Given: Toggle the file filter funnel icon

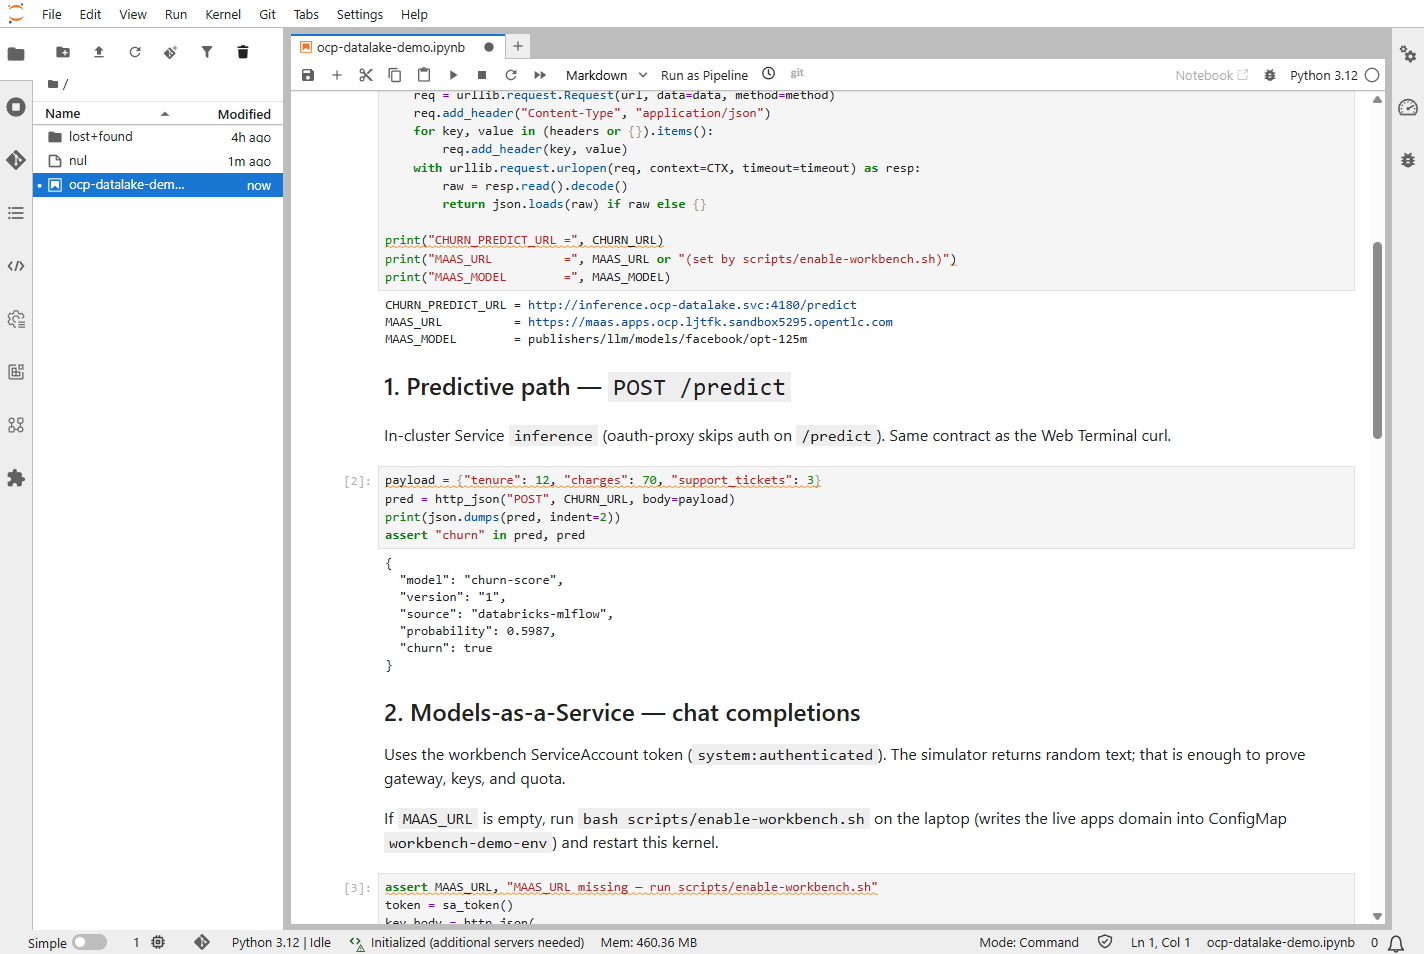Looking at the screenshot, I should [207, 52].
